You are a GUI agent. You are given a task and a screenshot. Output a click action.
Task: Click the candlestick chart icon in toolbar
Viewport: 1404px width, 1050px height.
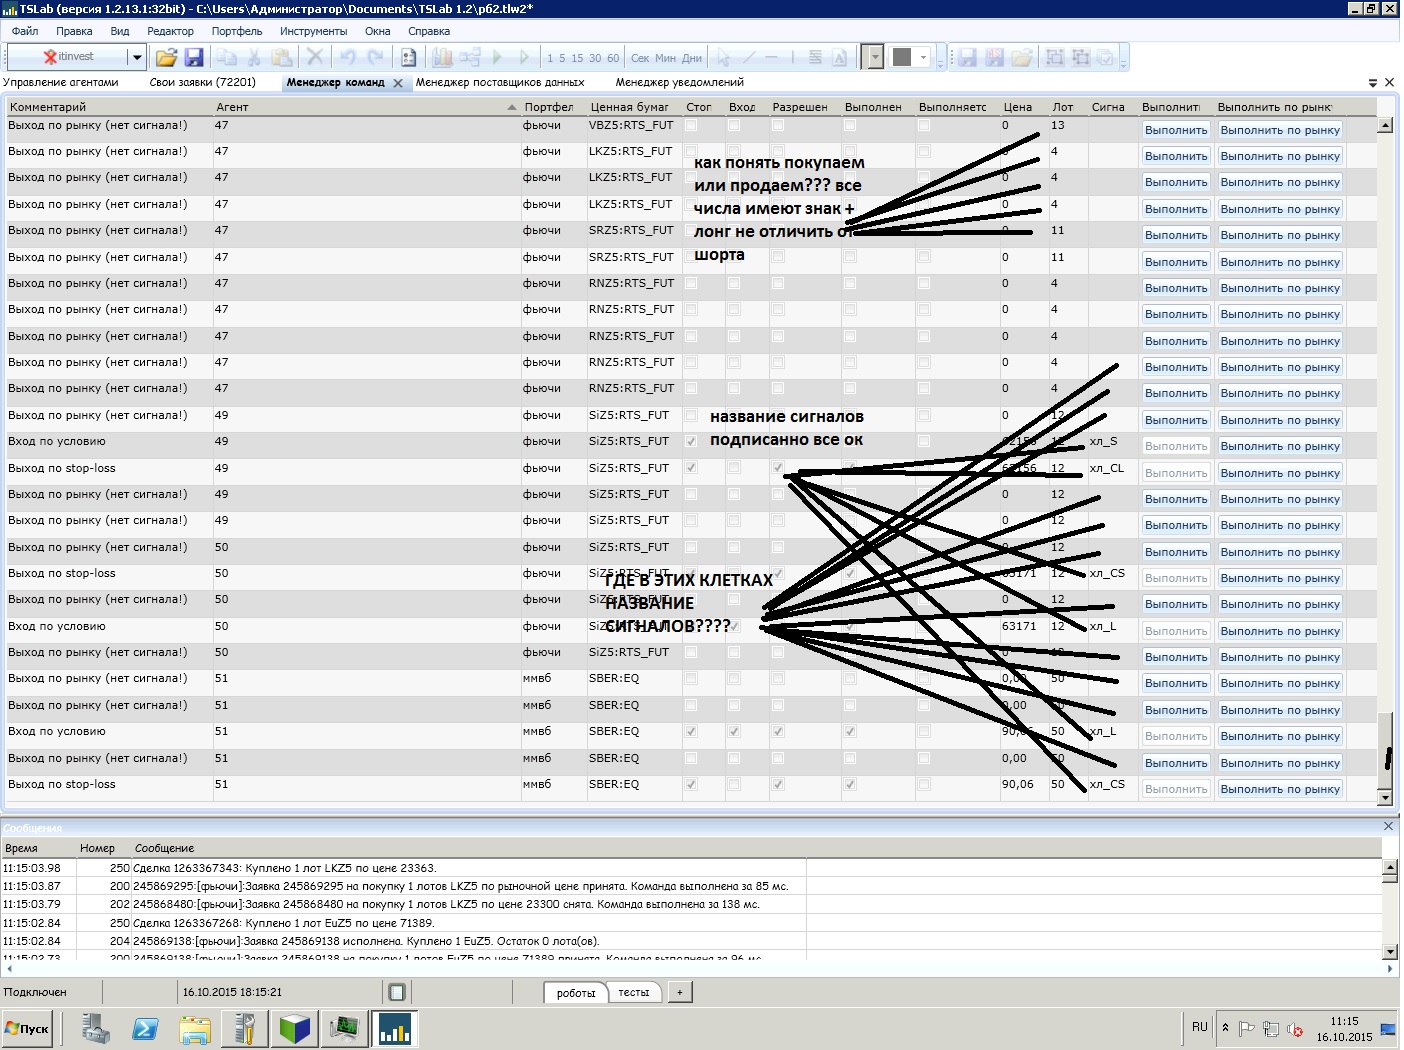pos(442,57)
